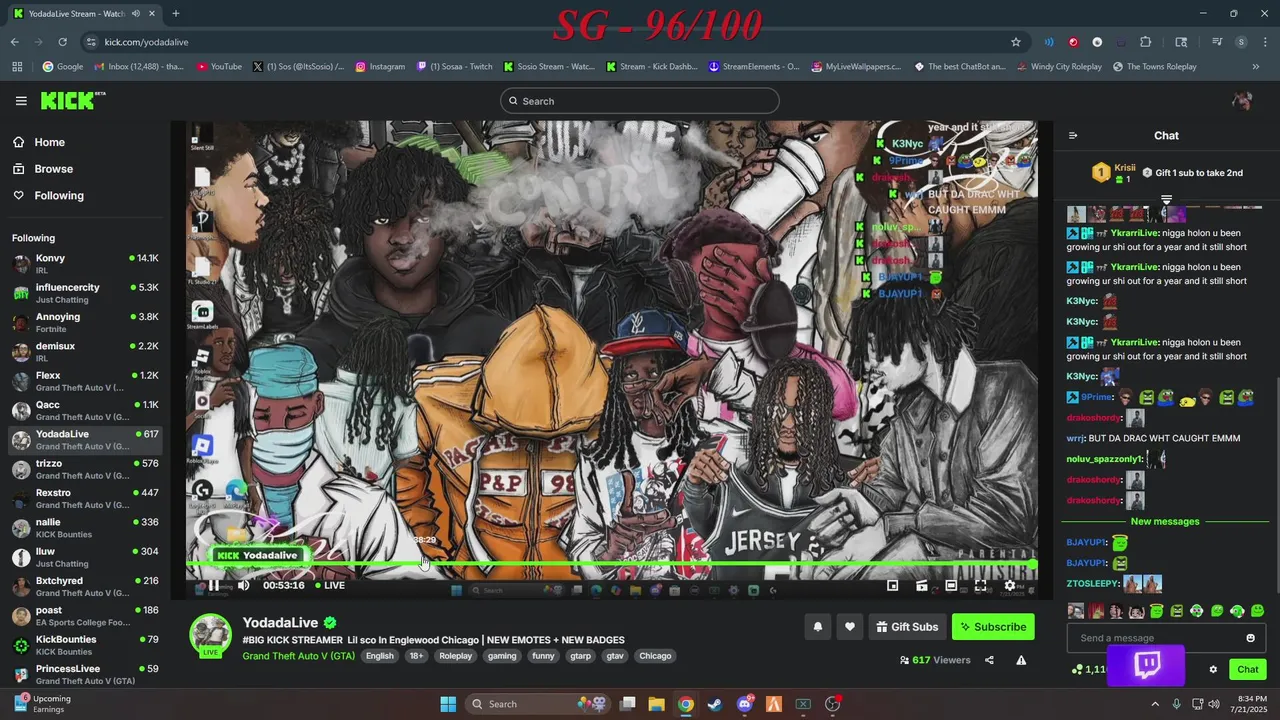Open Chrome extensions puzzle icon

tap(1146, 42)
